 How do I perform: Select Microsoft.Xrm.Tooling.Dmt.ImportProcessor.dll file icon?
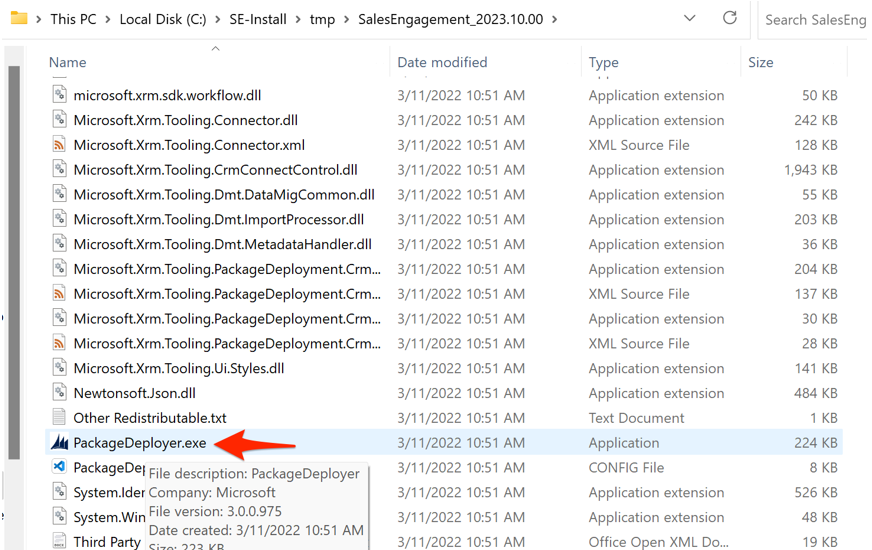point(59,219)
